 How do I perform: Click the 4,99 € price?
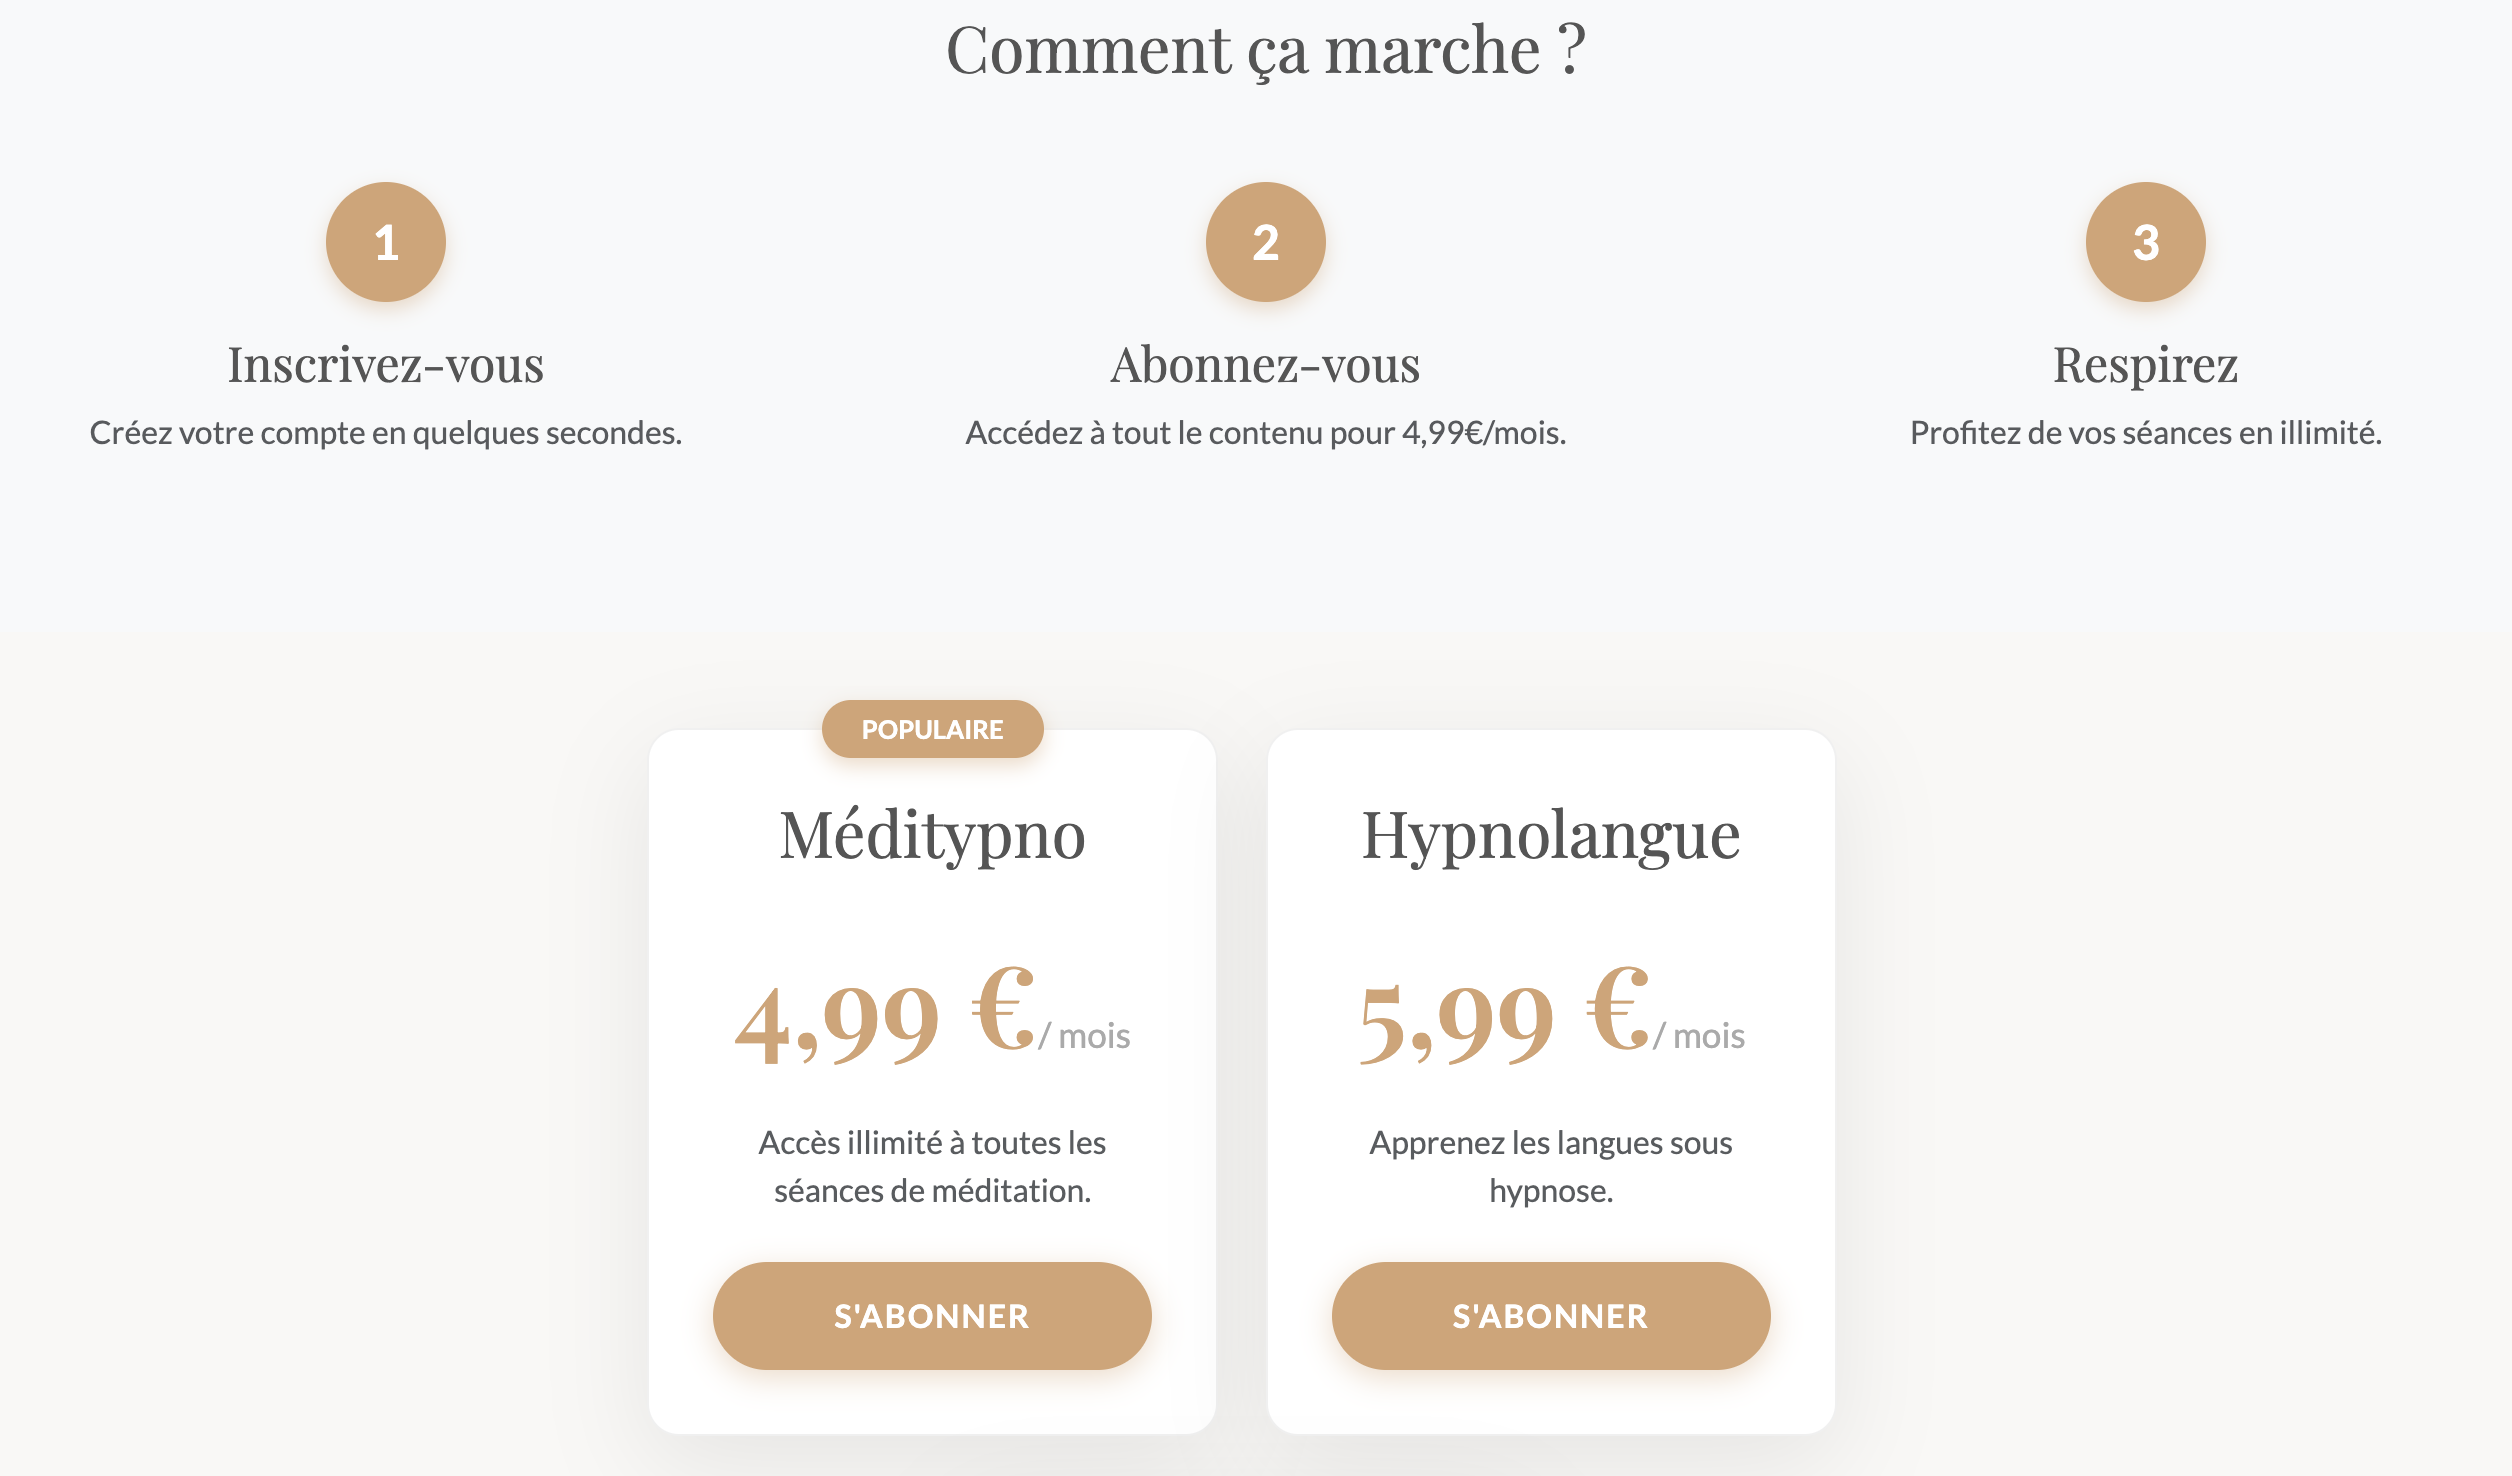point(885,1018)
